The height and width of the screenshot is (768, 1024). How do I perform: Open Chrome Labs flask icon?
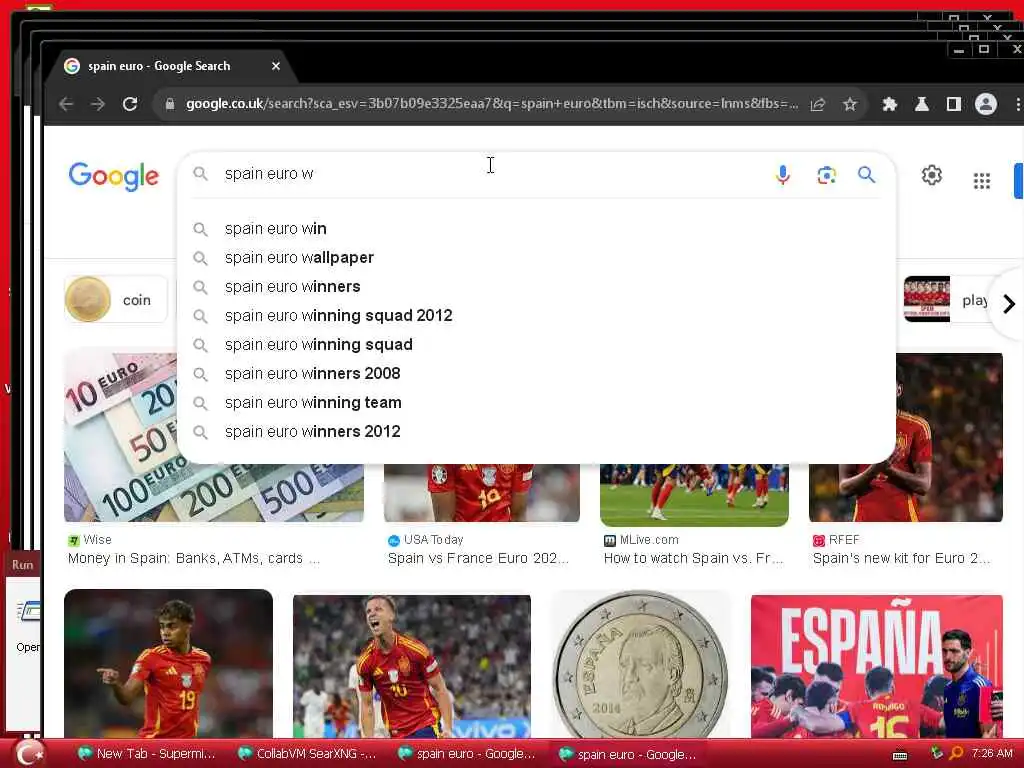point(921,104)
